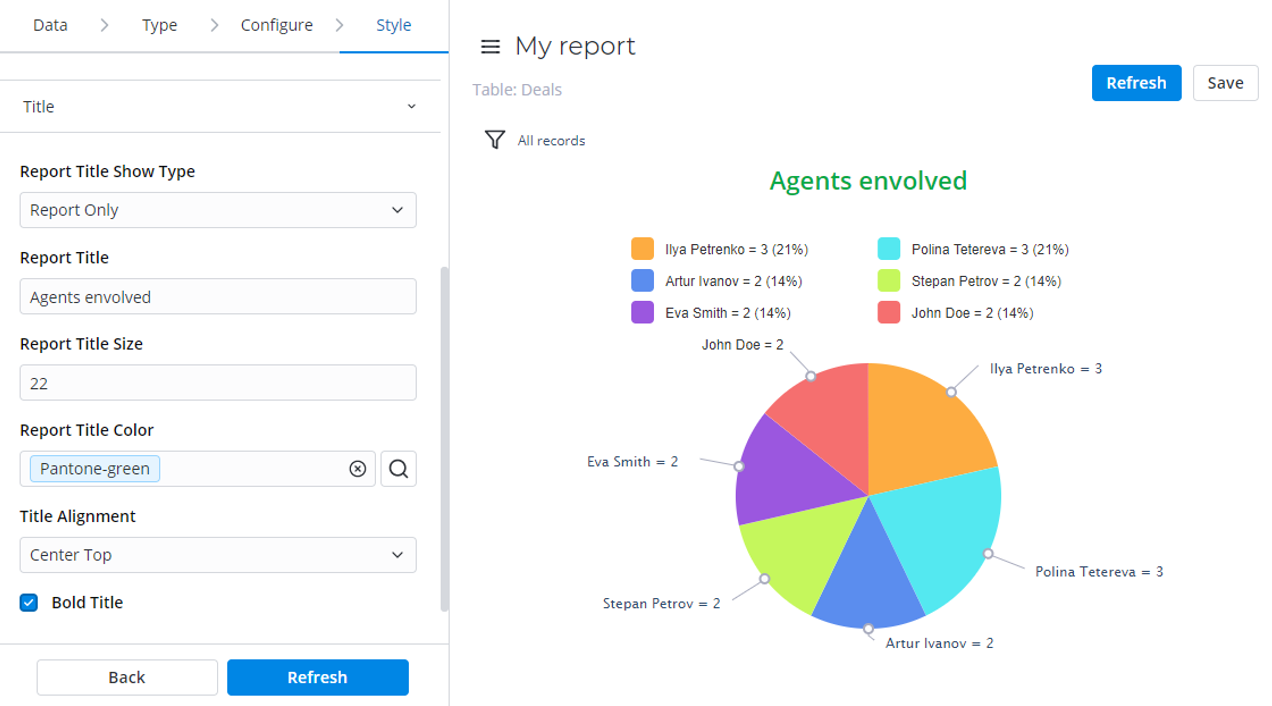Toggle Polina Tetereva cyan legend entry

pyautogui.click(x=889, y=249)
